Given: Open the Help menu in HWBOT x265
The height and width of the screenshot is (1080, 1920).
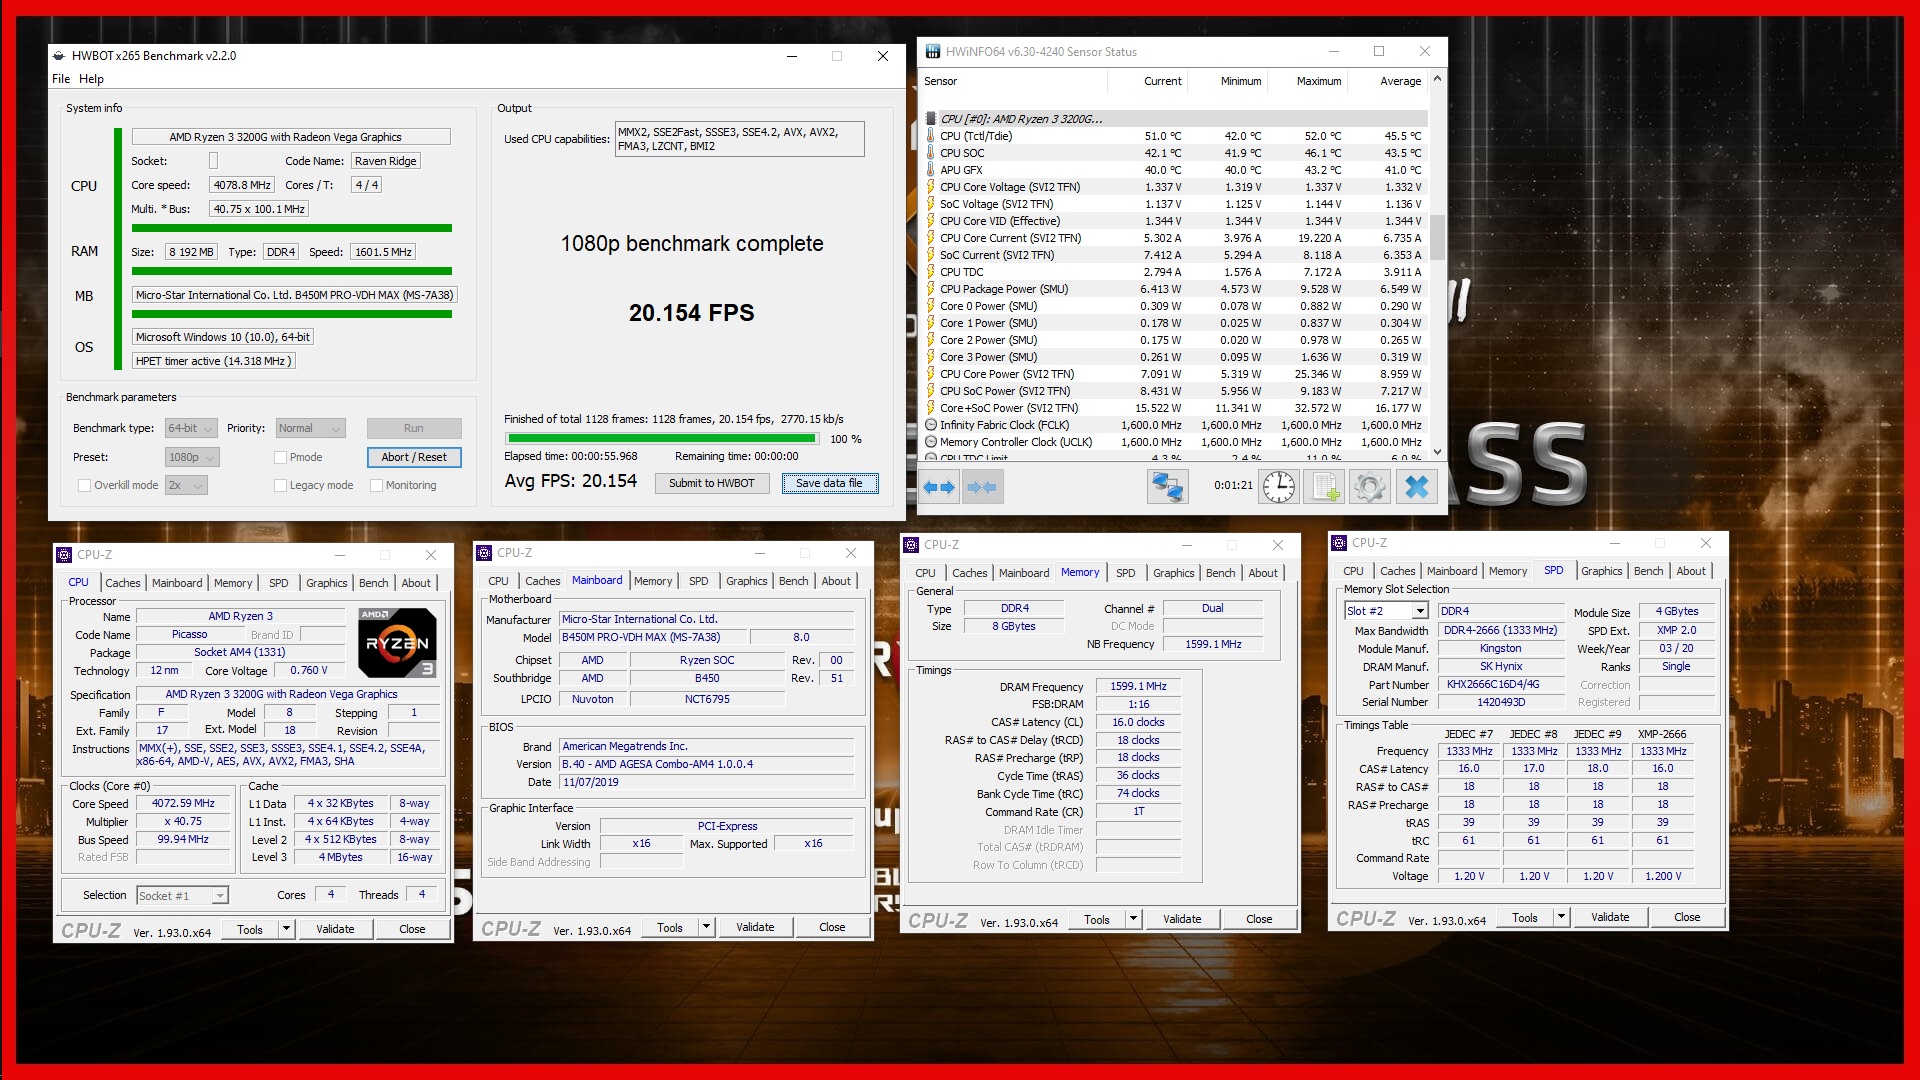Looking at the screenshot, I should coord(91,79).
